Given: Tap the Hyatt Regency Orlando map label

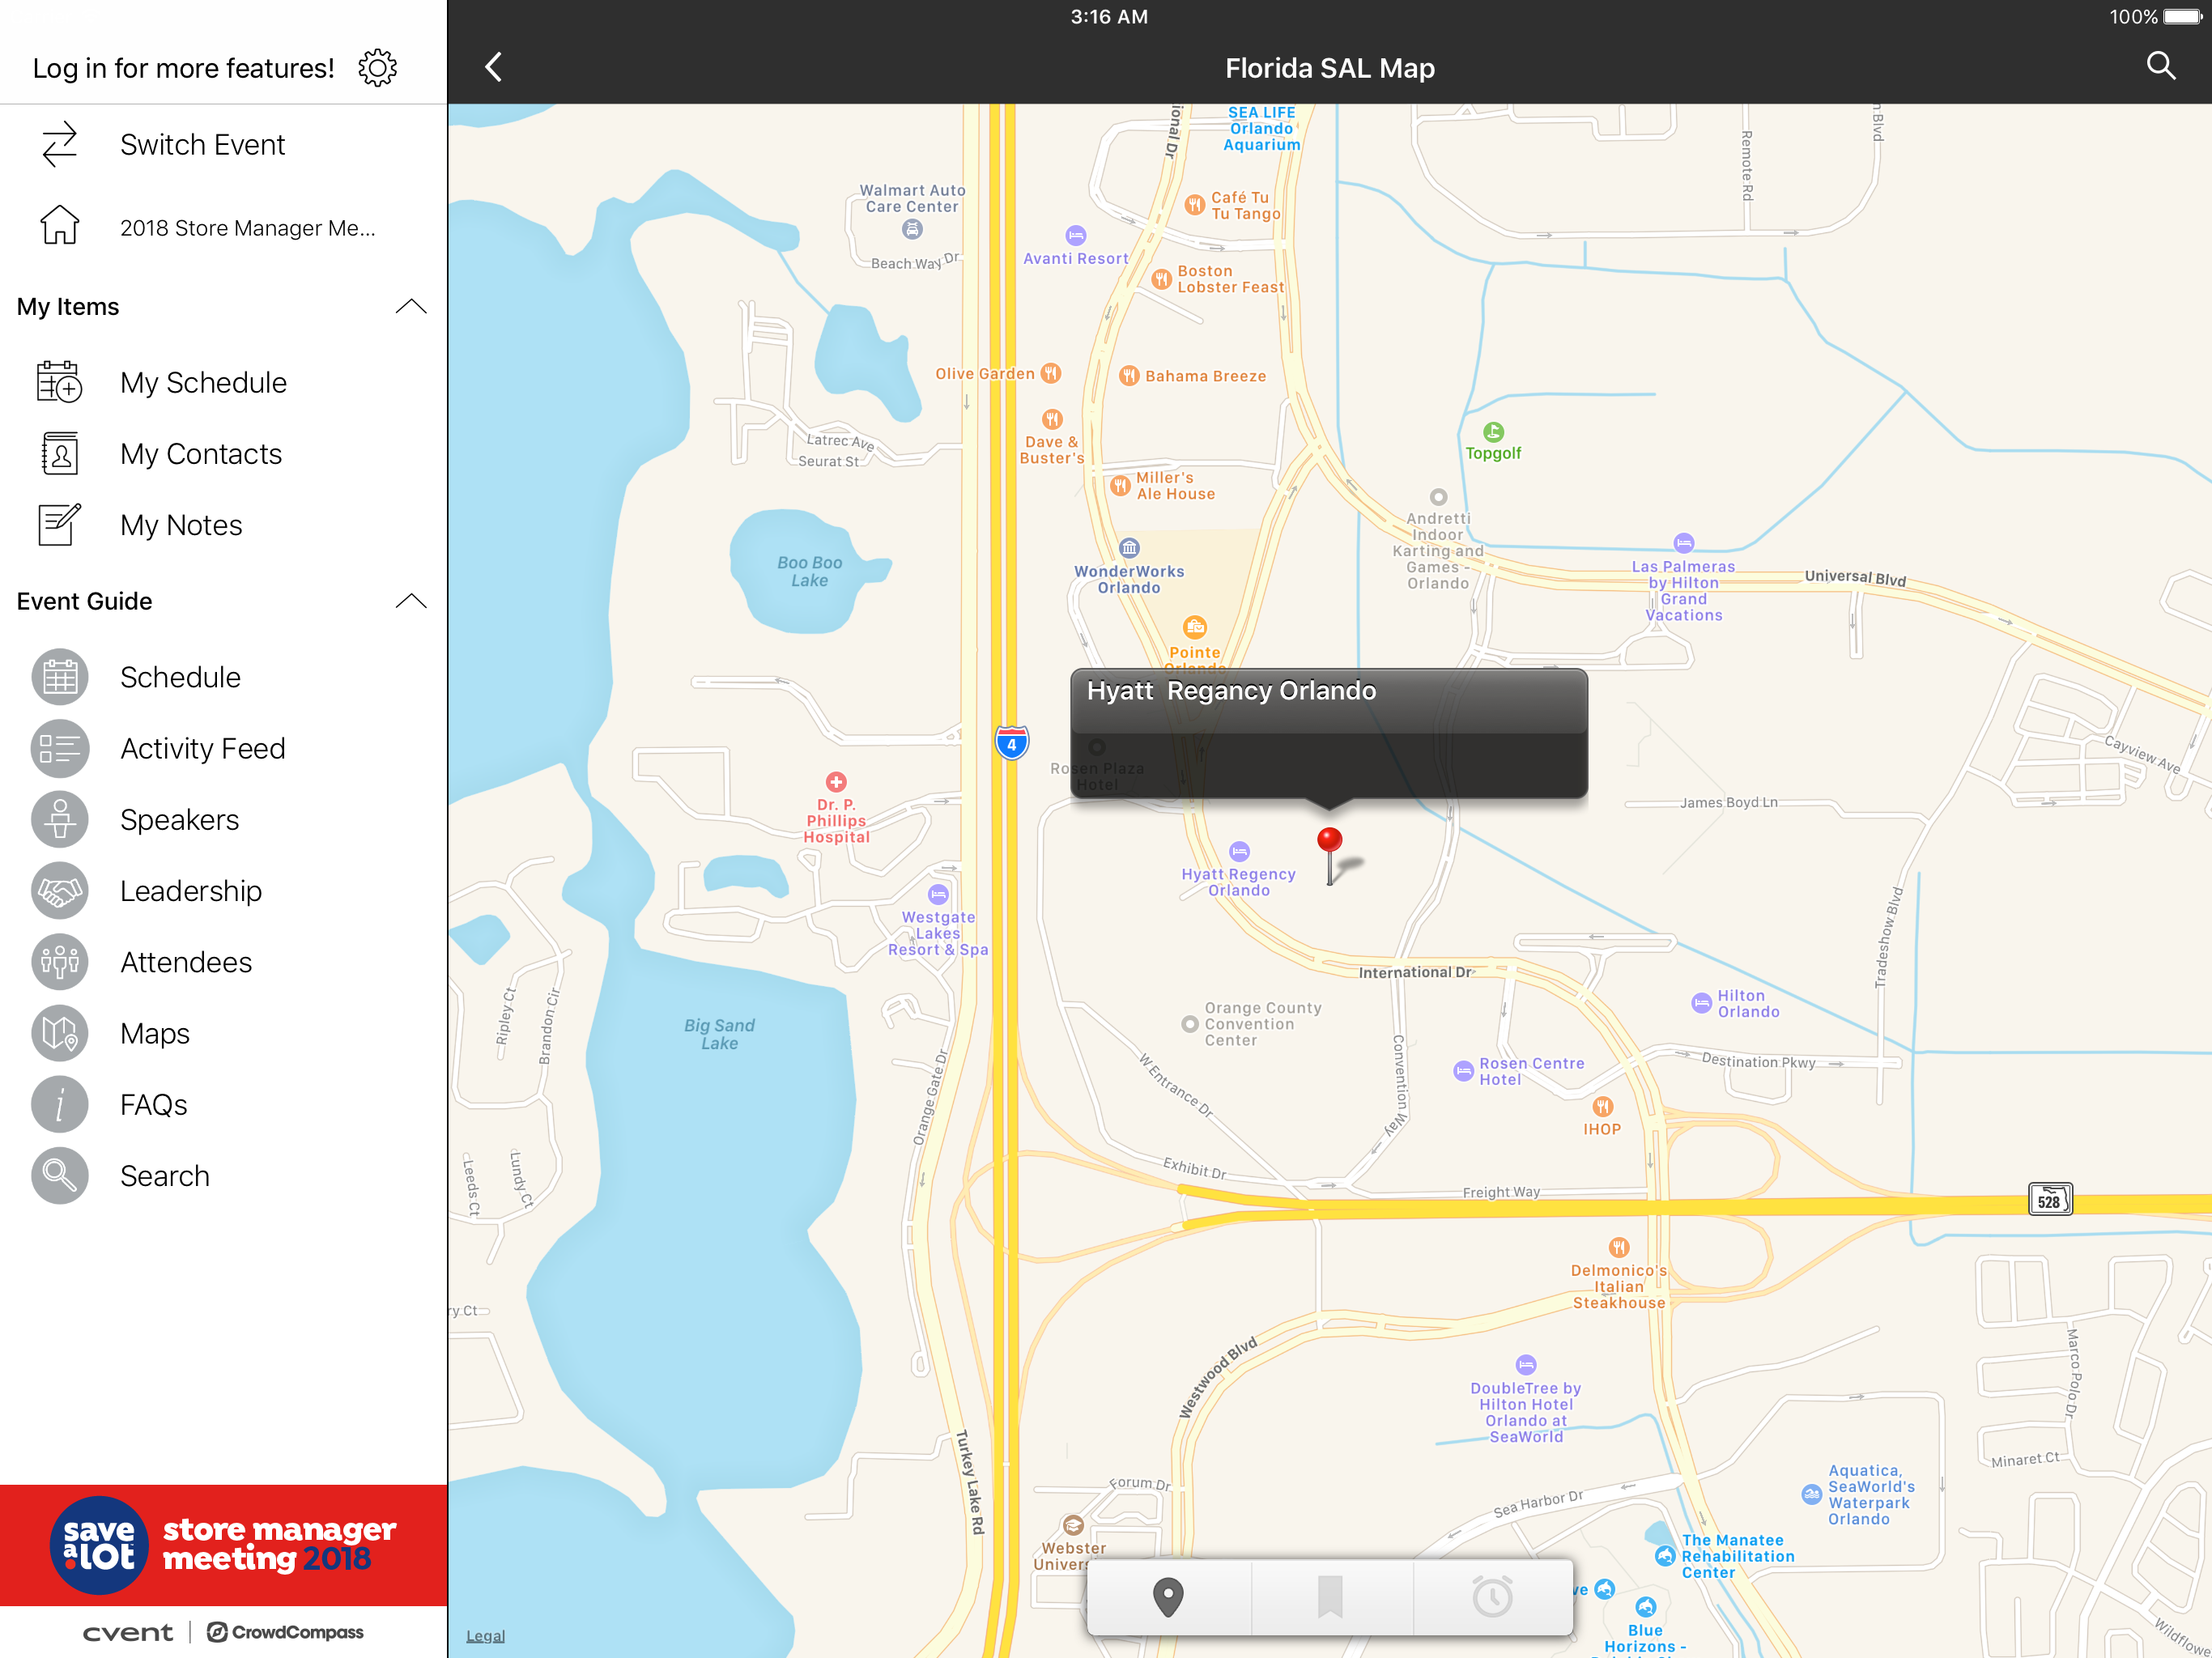Looking at the screenshot, I should (1238, 881).
